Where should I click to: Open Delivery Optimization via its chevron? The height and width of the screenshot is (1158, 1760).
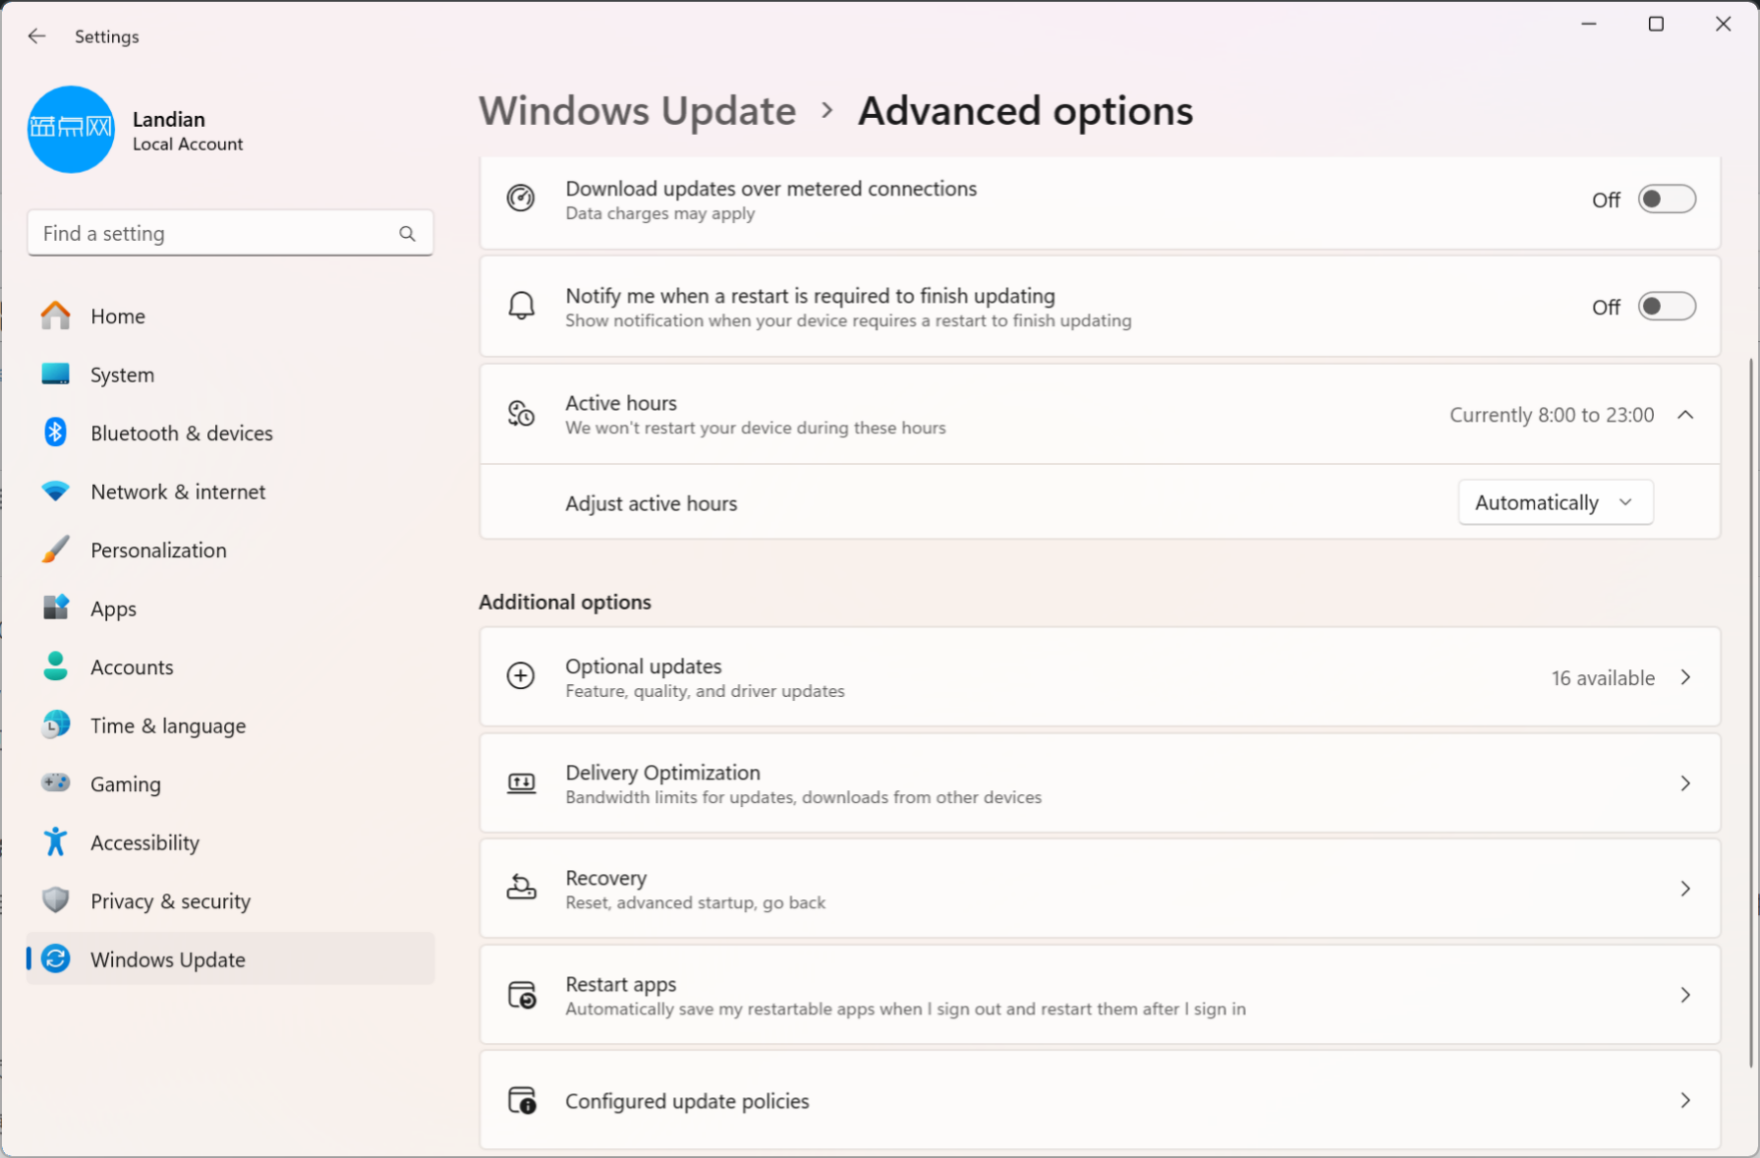click(1685, 783)
